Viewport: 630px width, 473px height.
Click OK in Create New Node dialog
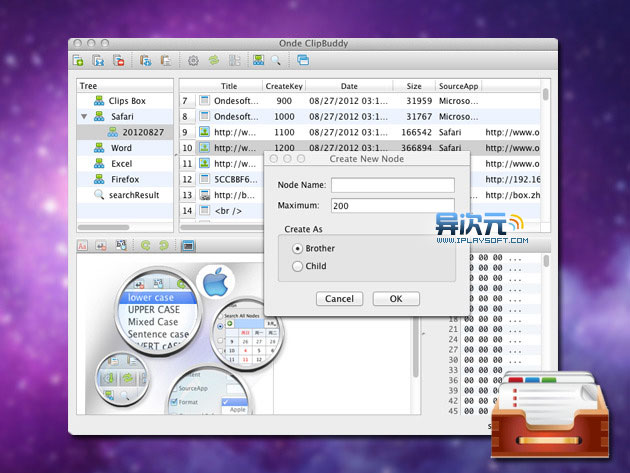pos(396,299)
